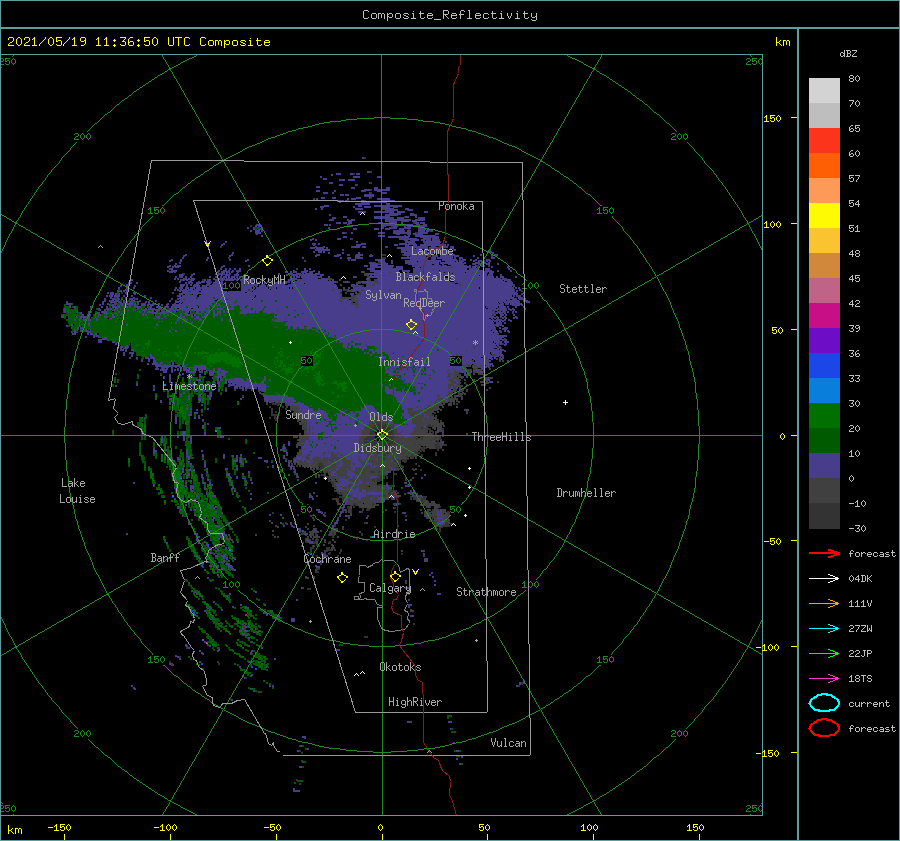
Task: Select the white 04DK arrow legend icon
Action: coord(824,578)
